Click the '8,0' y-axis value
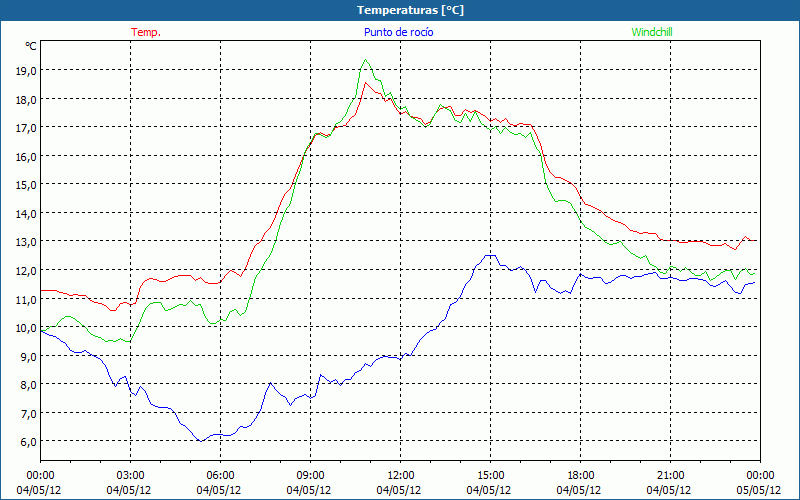 point(29,385)
